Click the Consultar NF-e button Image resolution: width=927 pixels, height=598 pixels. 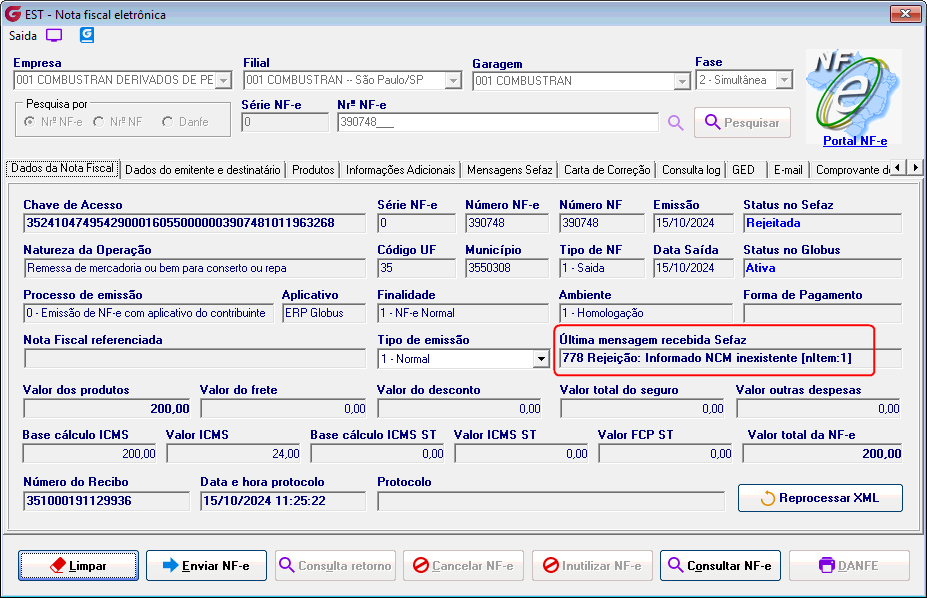point(721,566)
